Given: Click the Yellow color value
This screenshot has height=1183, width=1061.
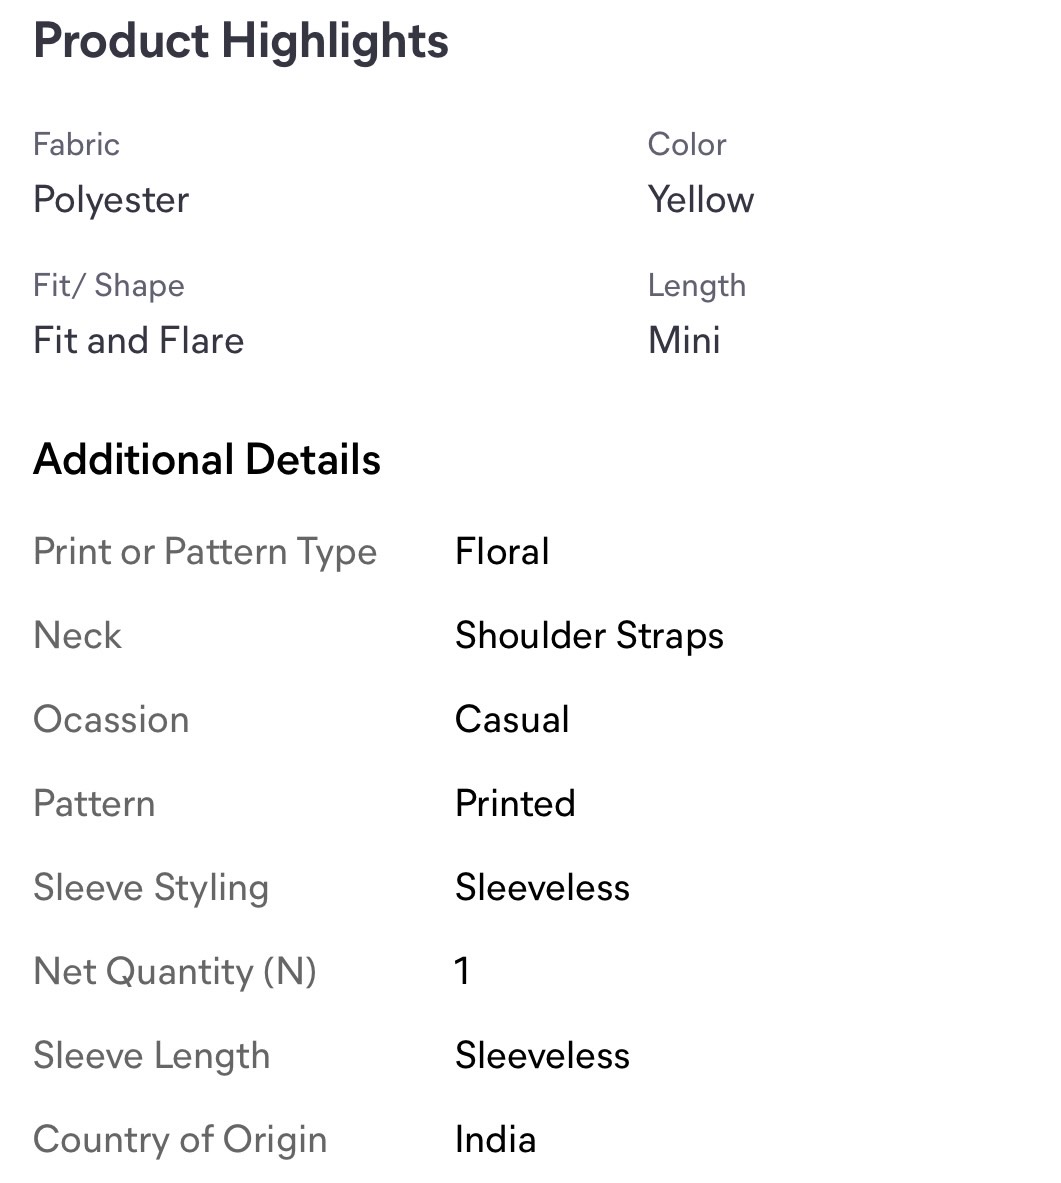Looking at the screenshot, I should [x=701, y=200].
